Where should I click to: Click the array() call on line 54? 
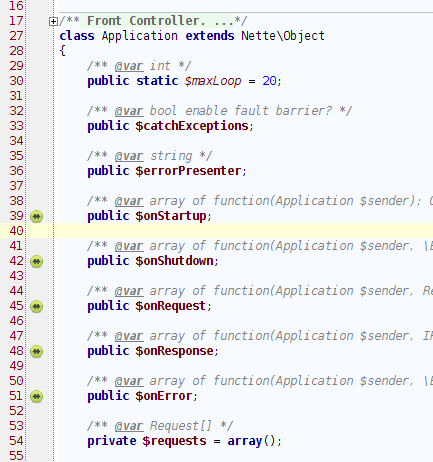click(251, 441)
